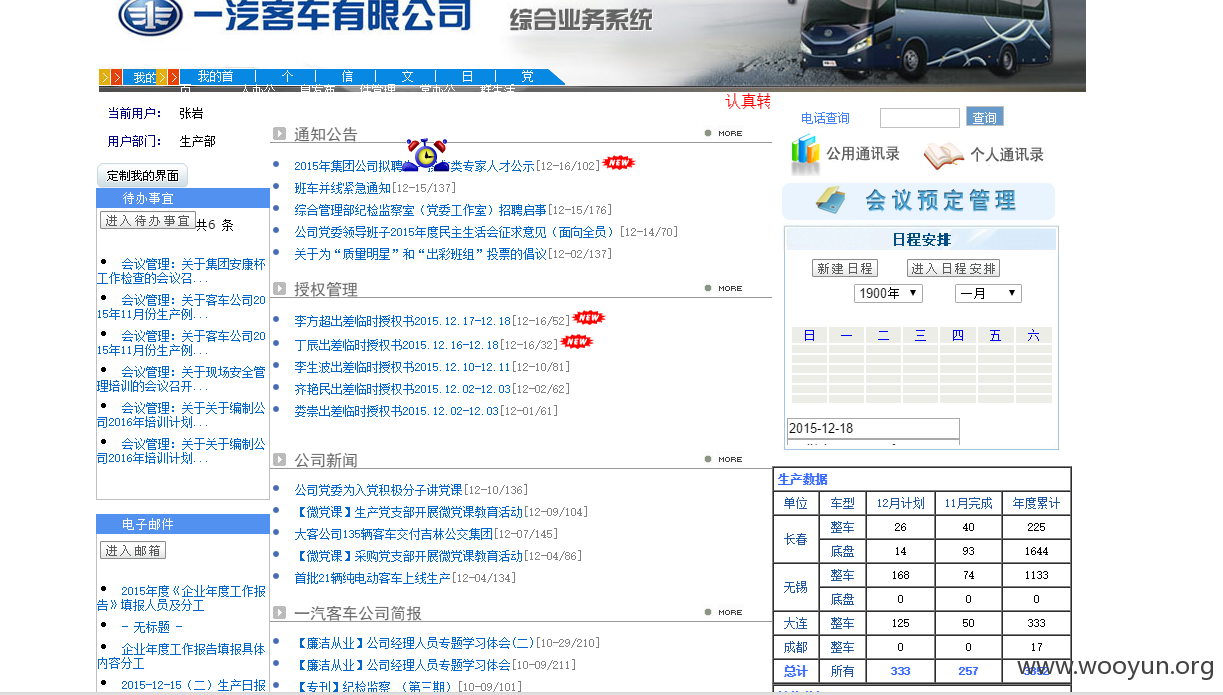Open 会议预定管理 banner

(x=918, y=201)
